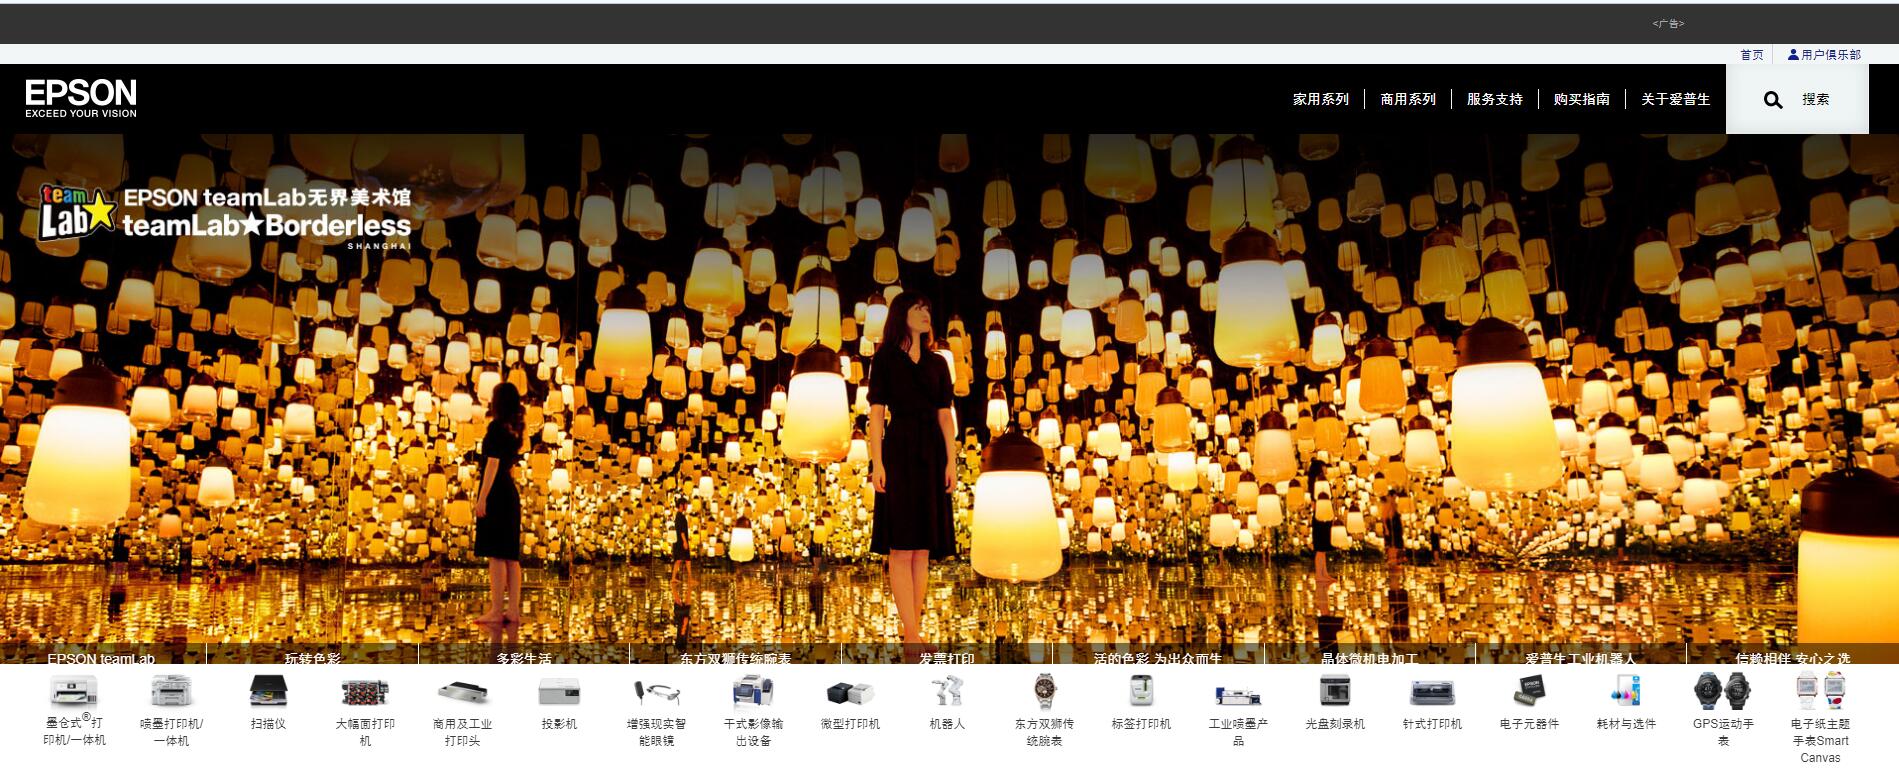Open the 墨仓式打印机/一体机 product icon
The height and width of the screenshot is (776, 1899).
[74, 691]
